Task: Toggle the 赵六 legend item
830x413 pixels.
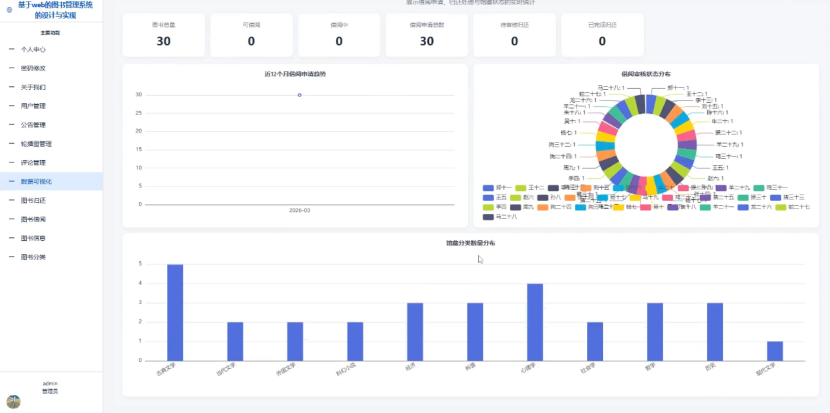Action: [520, 197]
